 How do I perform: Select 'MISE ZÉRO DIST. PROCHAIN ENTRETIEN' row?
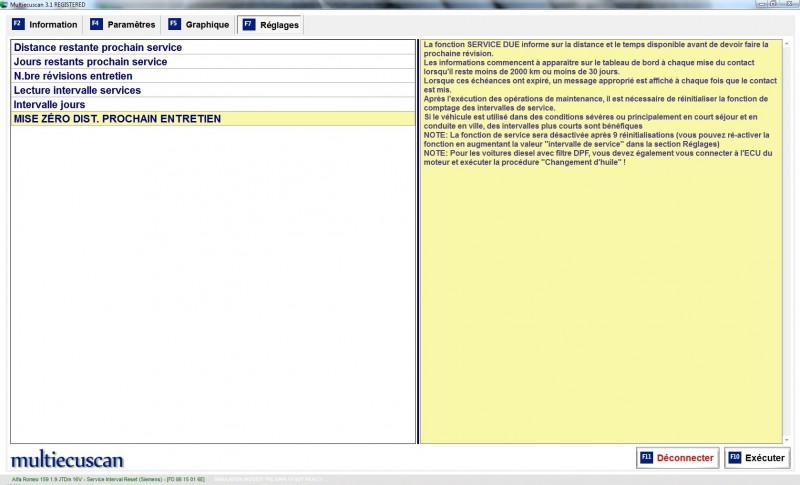117,119
